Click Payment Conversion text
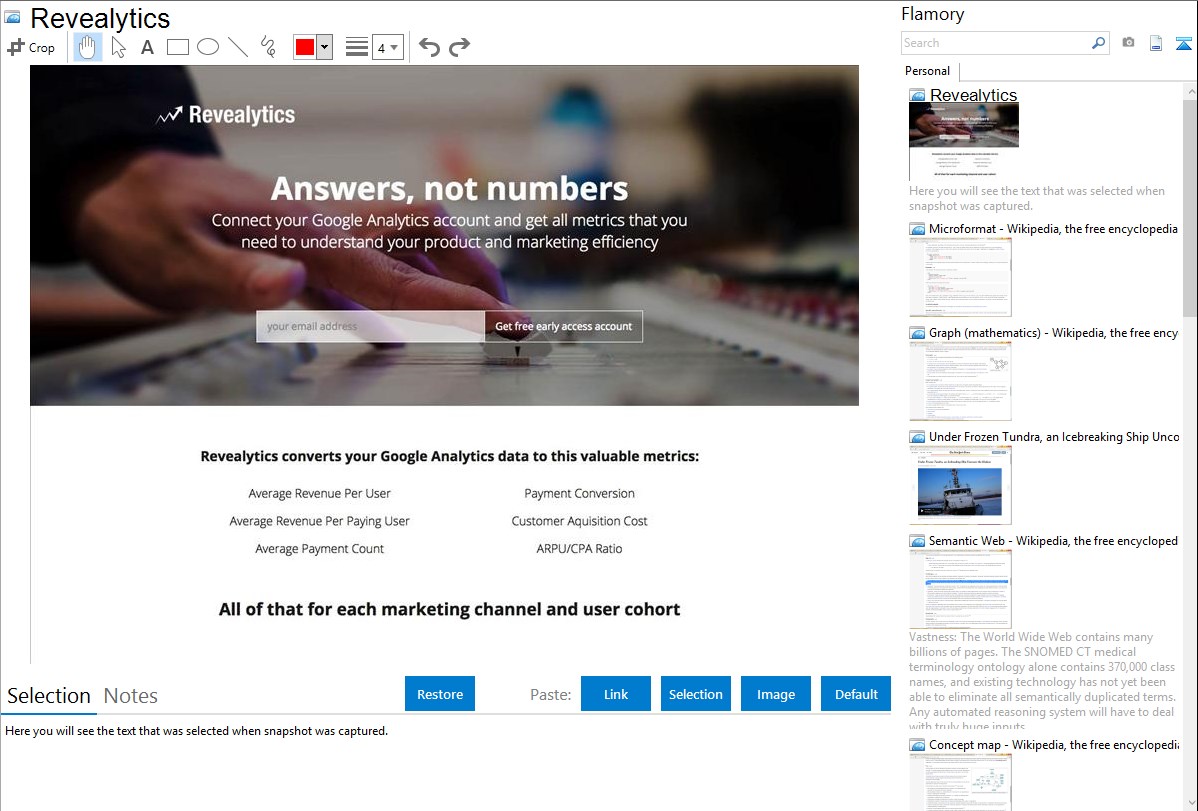This screenshot has width=1198, height=811. tap(579, 493)
